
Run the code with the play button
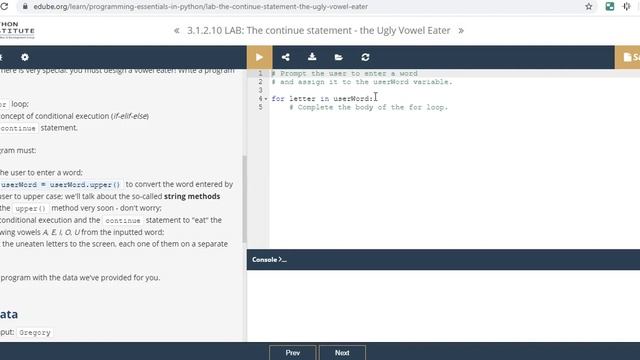(259, 57)
